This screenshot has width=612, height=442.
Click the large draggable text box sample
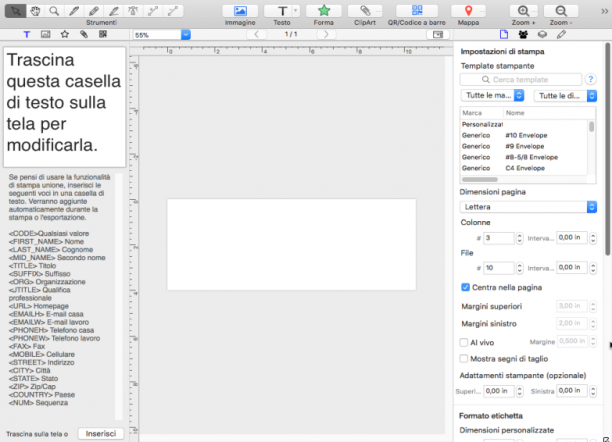(64, 107)
